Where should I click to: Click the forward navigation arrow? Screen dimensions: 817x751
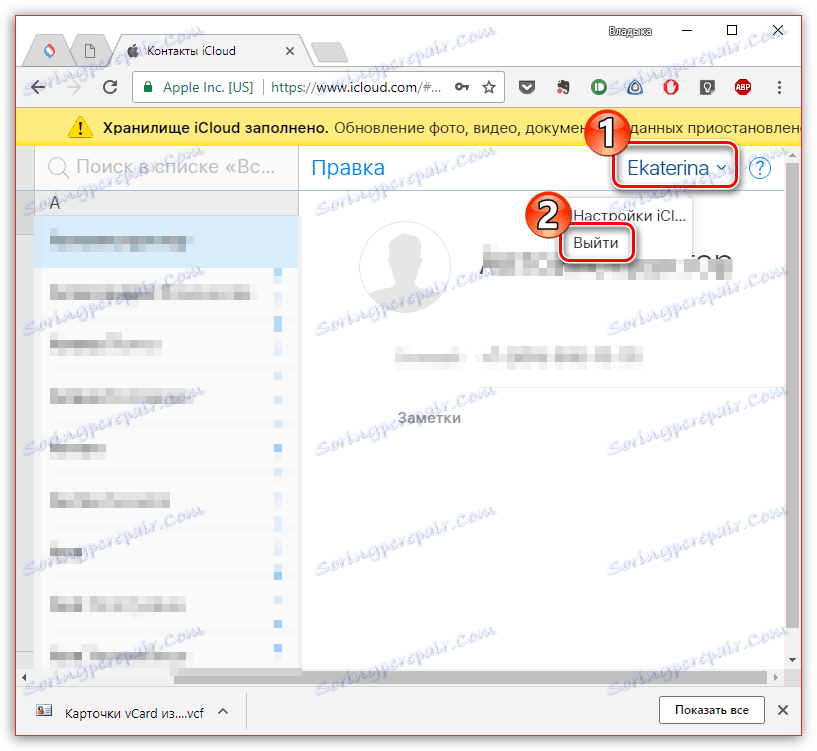[74, 88]
